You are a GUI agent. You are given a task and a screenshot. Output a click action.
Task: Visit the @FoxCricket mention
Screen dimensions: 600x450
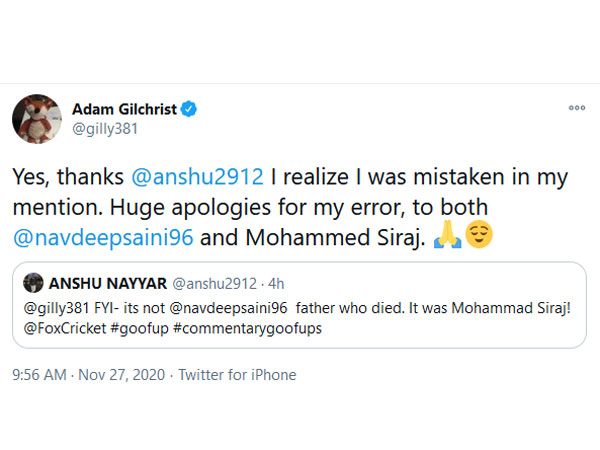66,327
